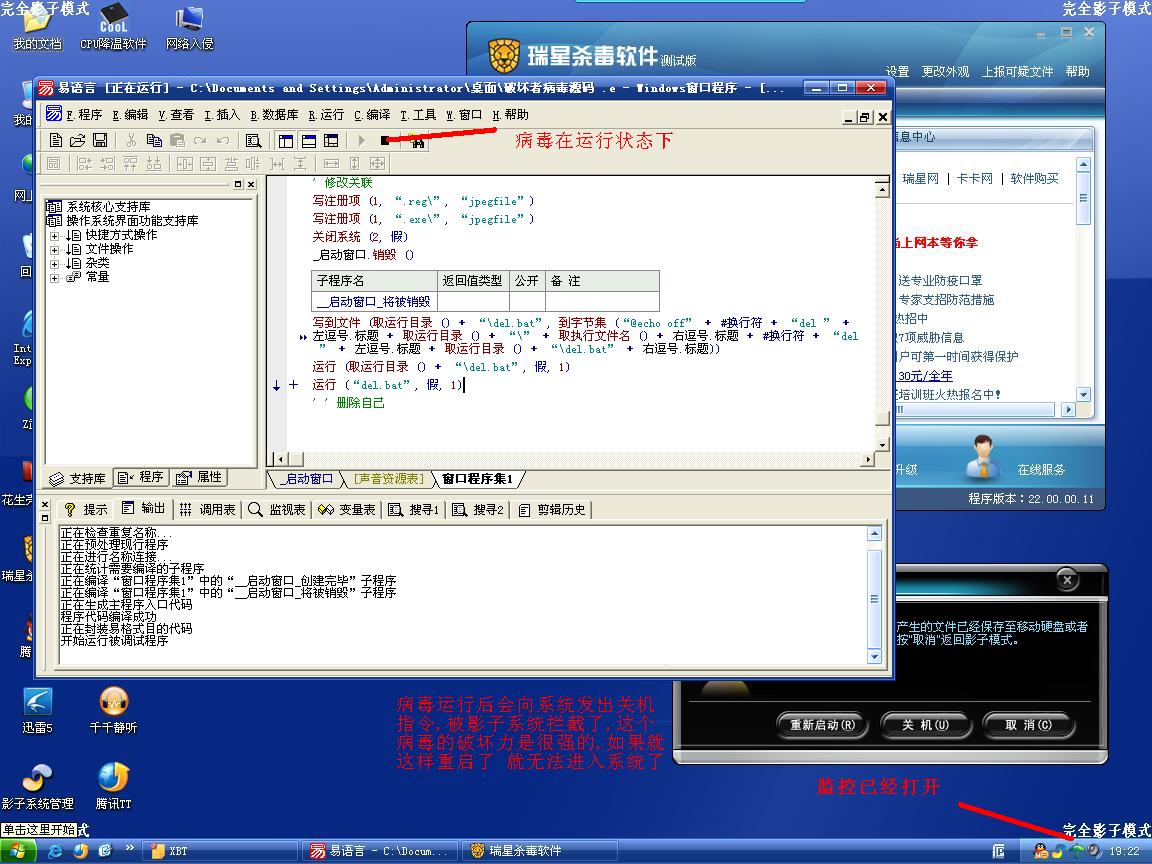The image size is (1152, 864).
Task: Toggle the left work panel layout icon
Action: click(x=287, y=140)
